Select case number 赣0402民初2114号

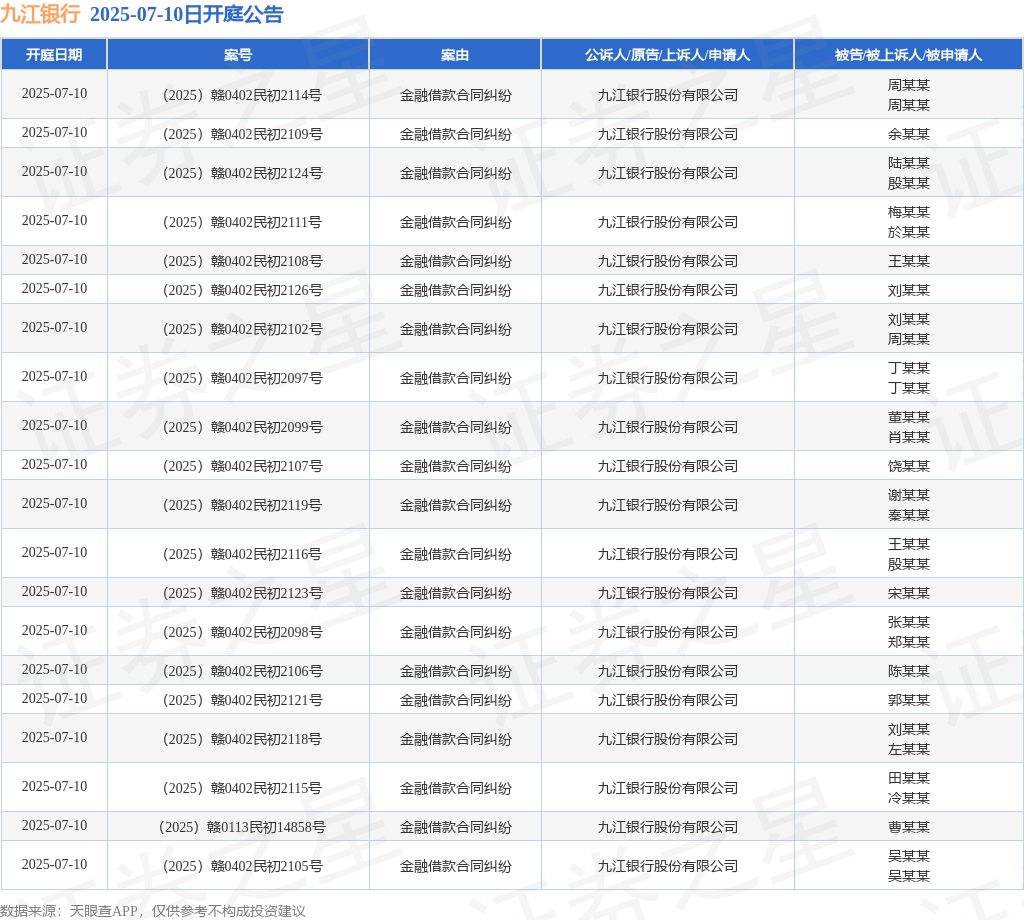[242, 95]
